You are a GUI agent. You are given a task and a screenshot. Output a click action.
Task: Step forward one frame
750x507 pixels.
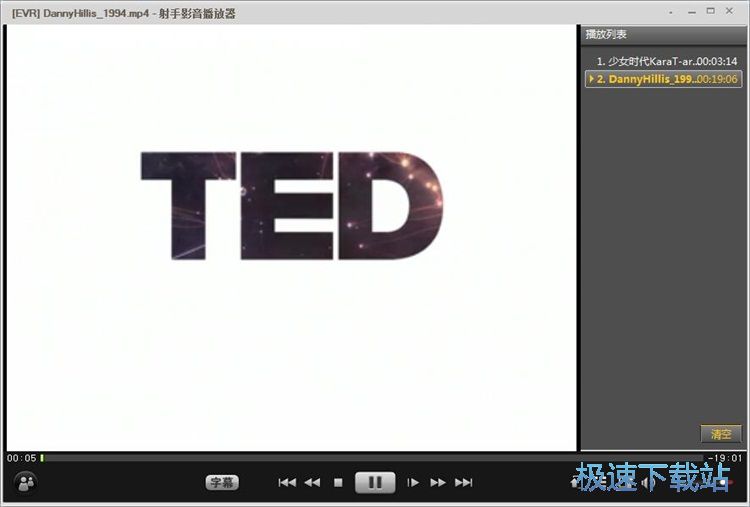[x=413, y=483]
